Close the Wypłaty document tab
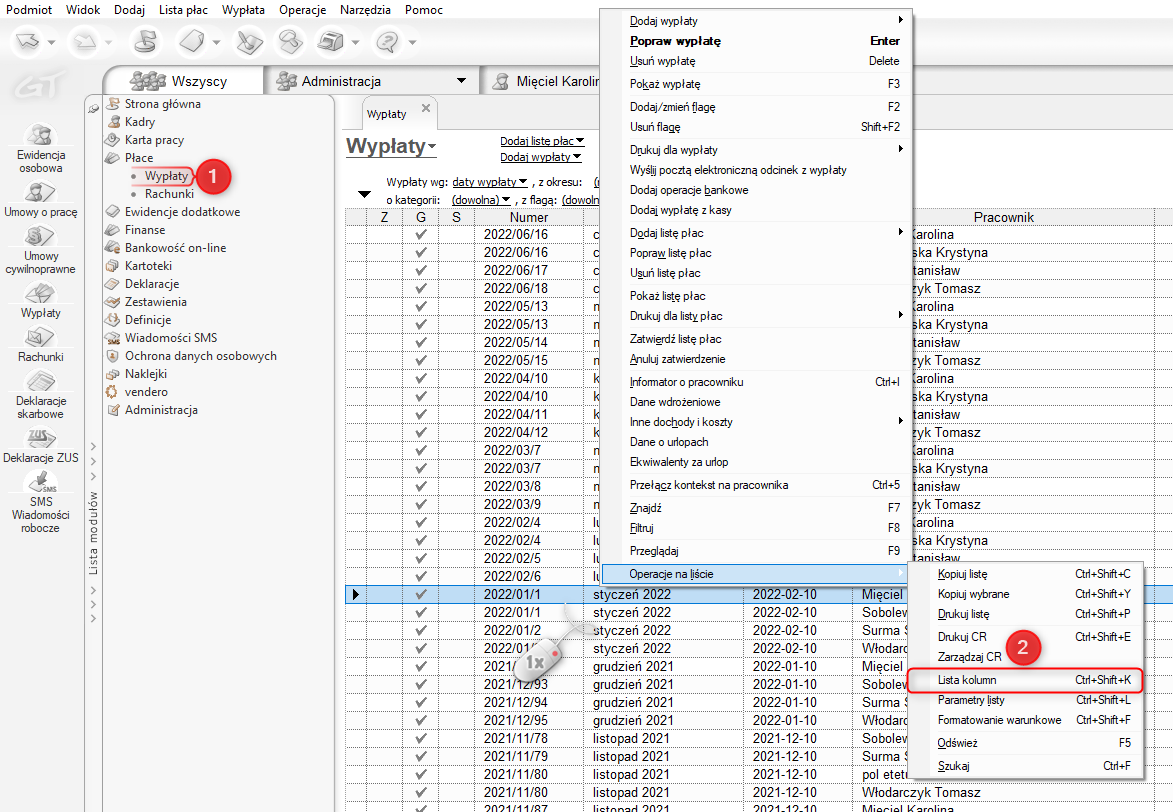 (425, 108)
